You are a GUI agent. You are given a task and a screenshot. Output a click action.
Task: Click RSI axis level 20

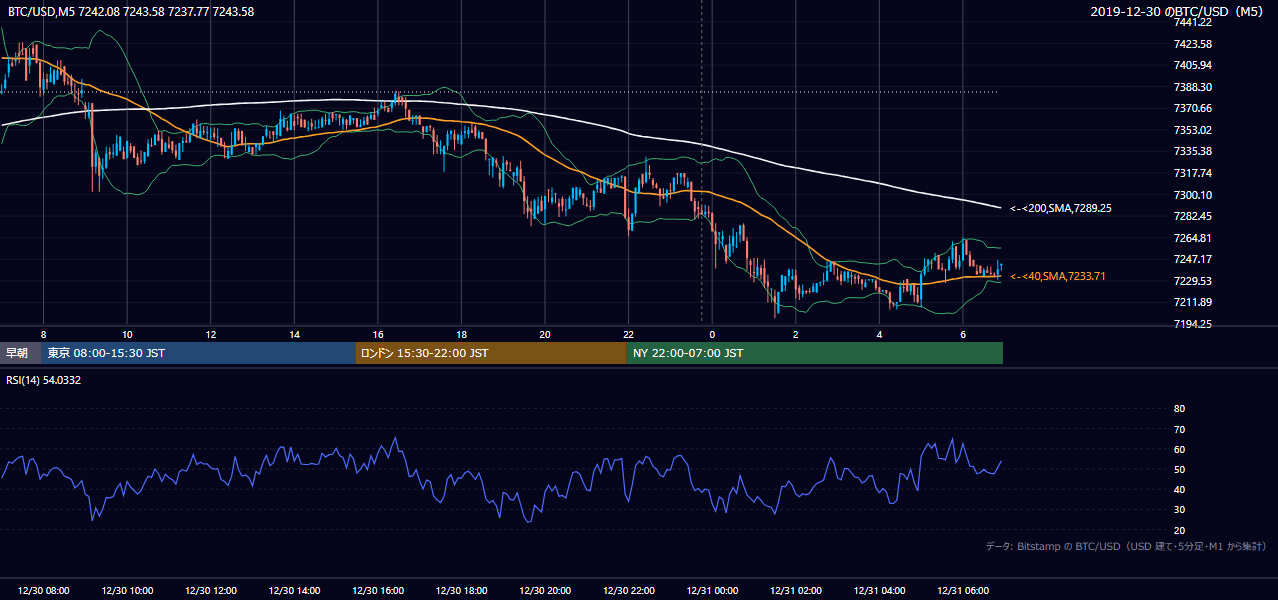(x=1179, y=530)
